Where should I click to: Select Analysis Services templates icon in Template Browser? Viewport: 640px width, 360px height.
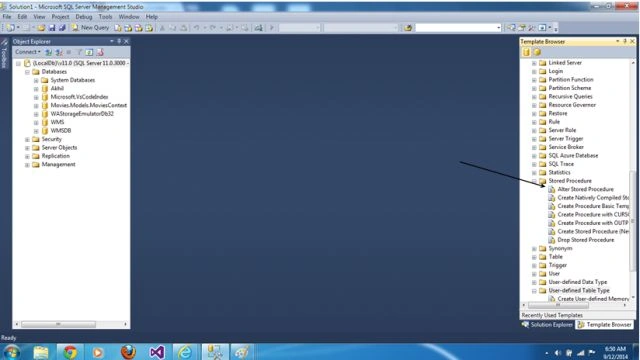(537, 52)
